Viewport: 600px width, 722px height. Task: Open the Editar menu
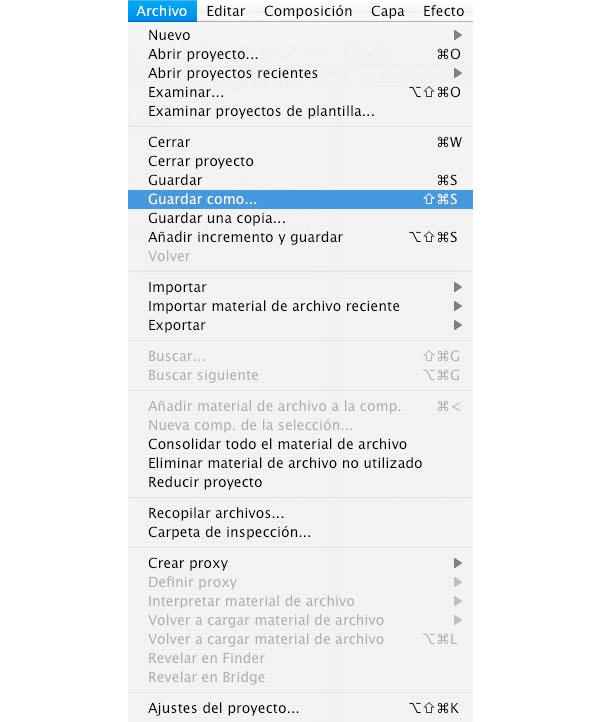pos(226,11)
